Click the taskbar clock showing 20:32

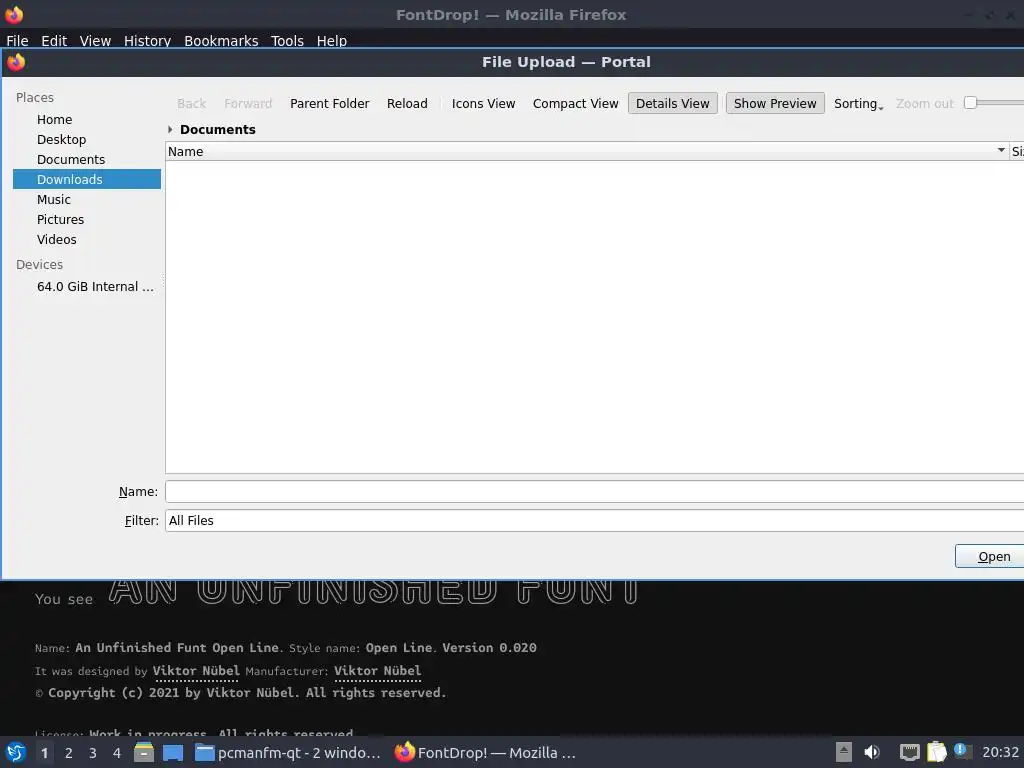(1000, 752)
